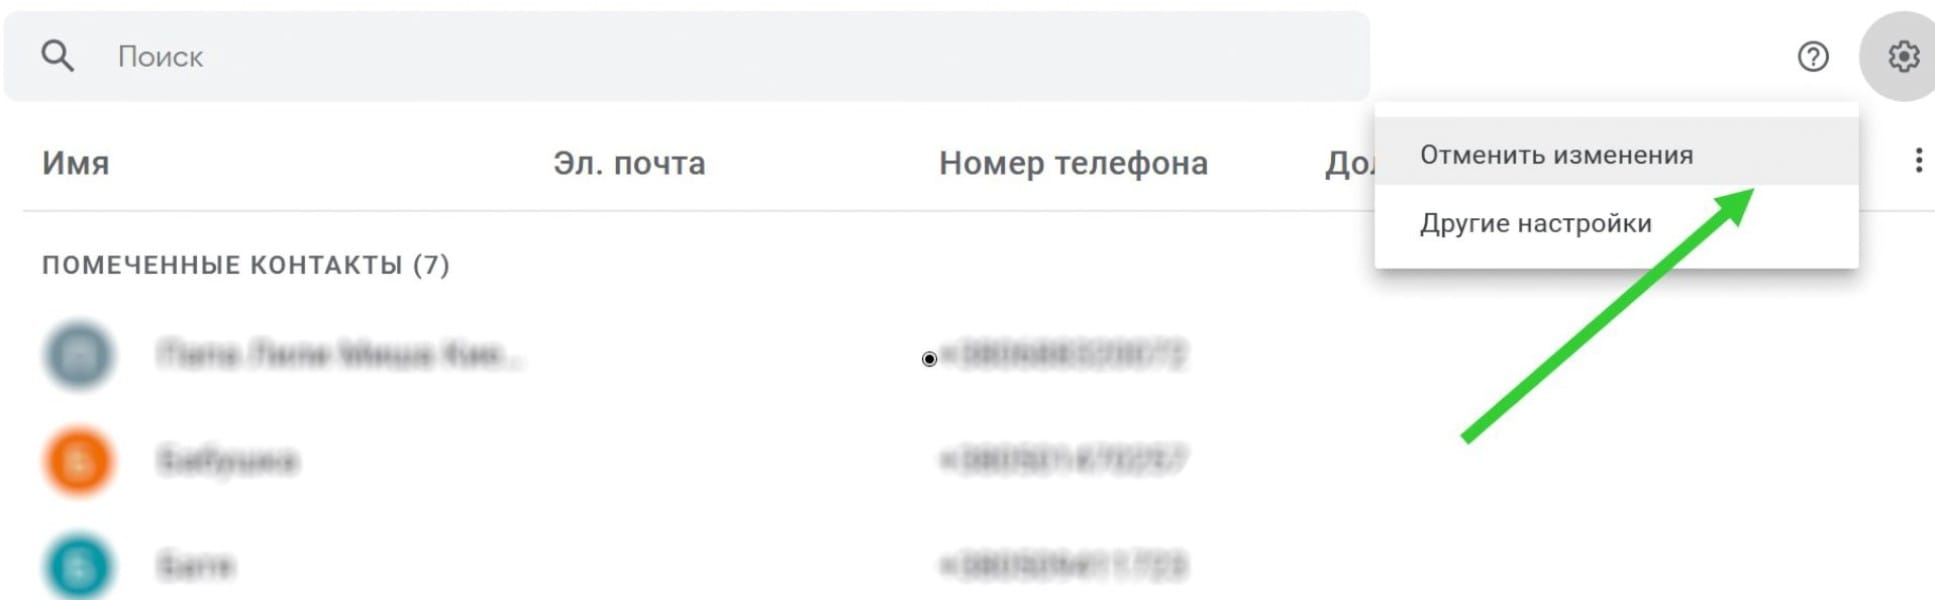Open 'Другие настройки' in the settings menu
The width and height of the screenshot is (1935, 600).
(1537, 222)
